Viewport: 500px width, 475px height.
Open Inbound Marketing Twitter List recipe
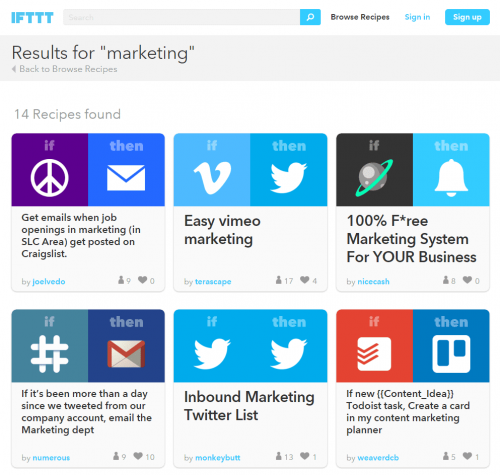pyautogui.click(x=249, y=406)
